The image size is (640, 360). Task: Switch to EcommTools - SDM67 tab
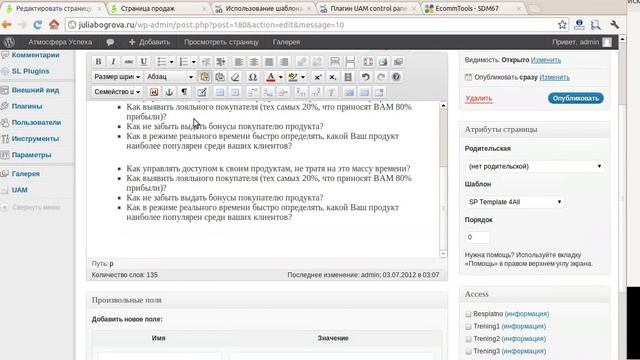[x=473, y=8]
